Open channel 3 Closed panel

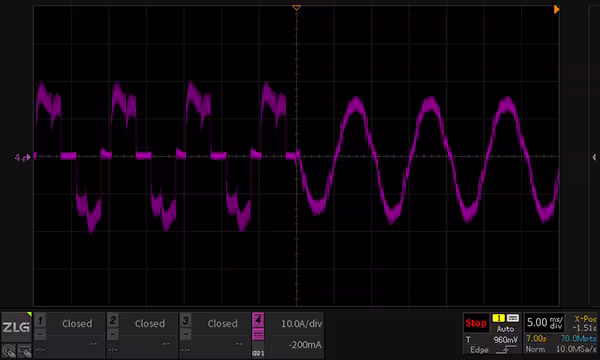(x=222, y=324)
